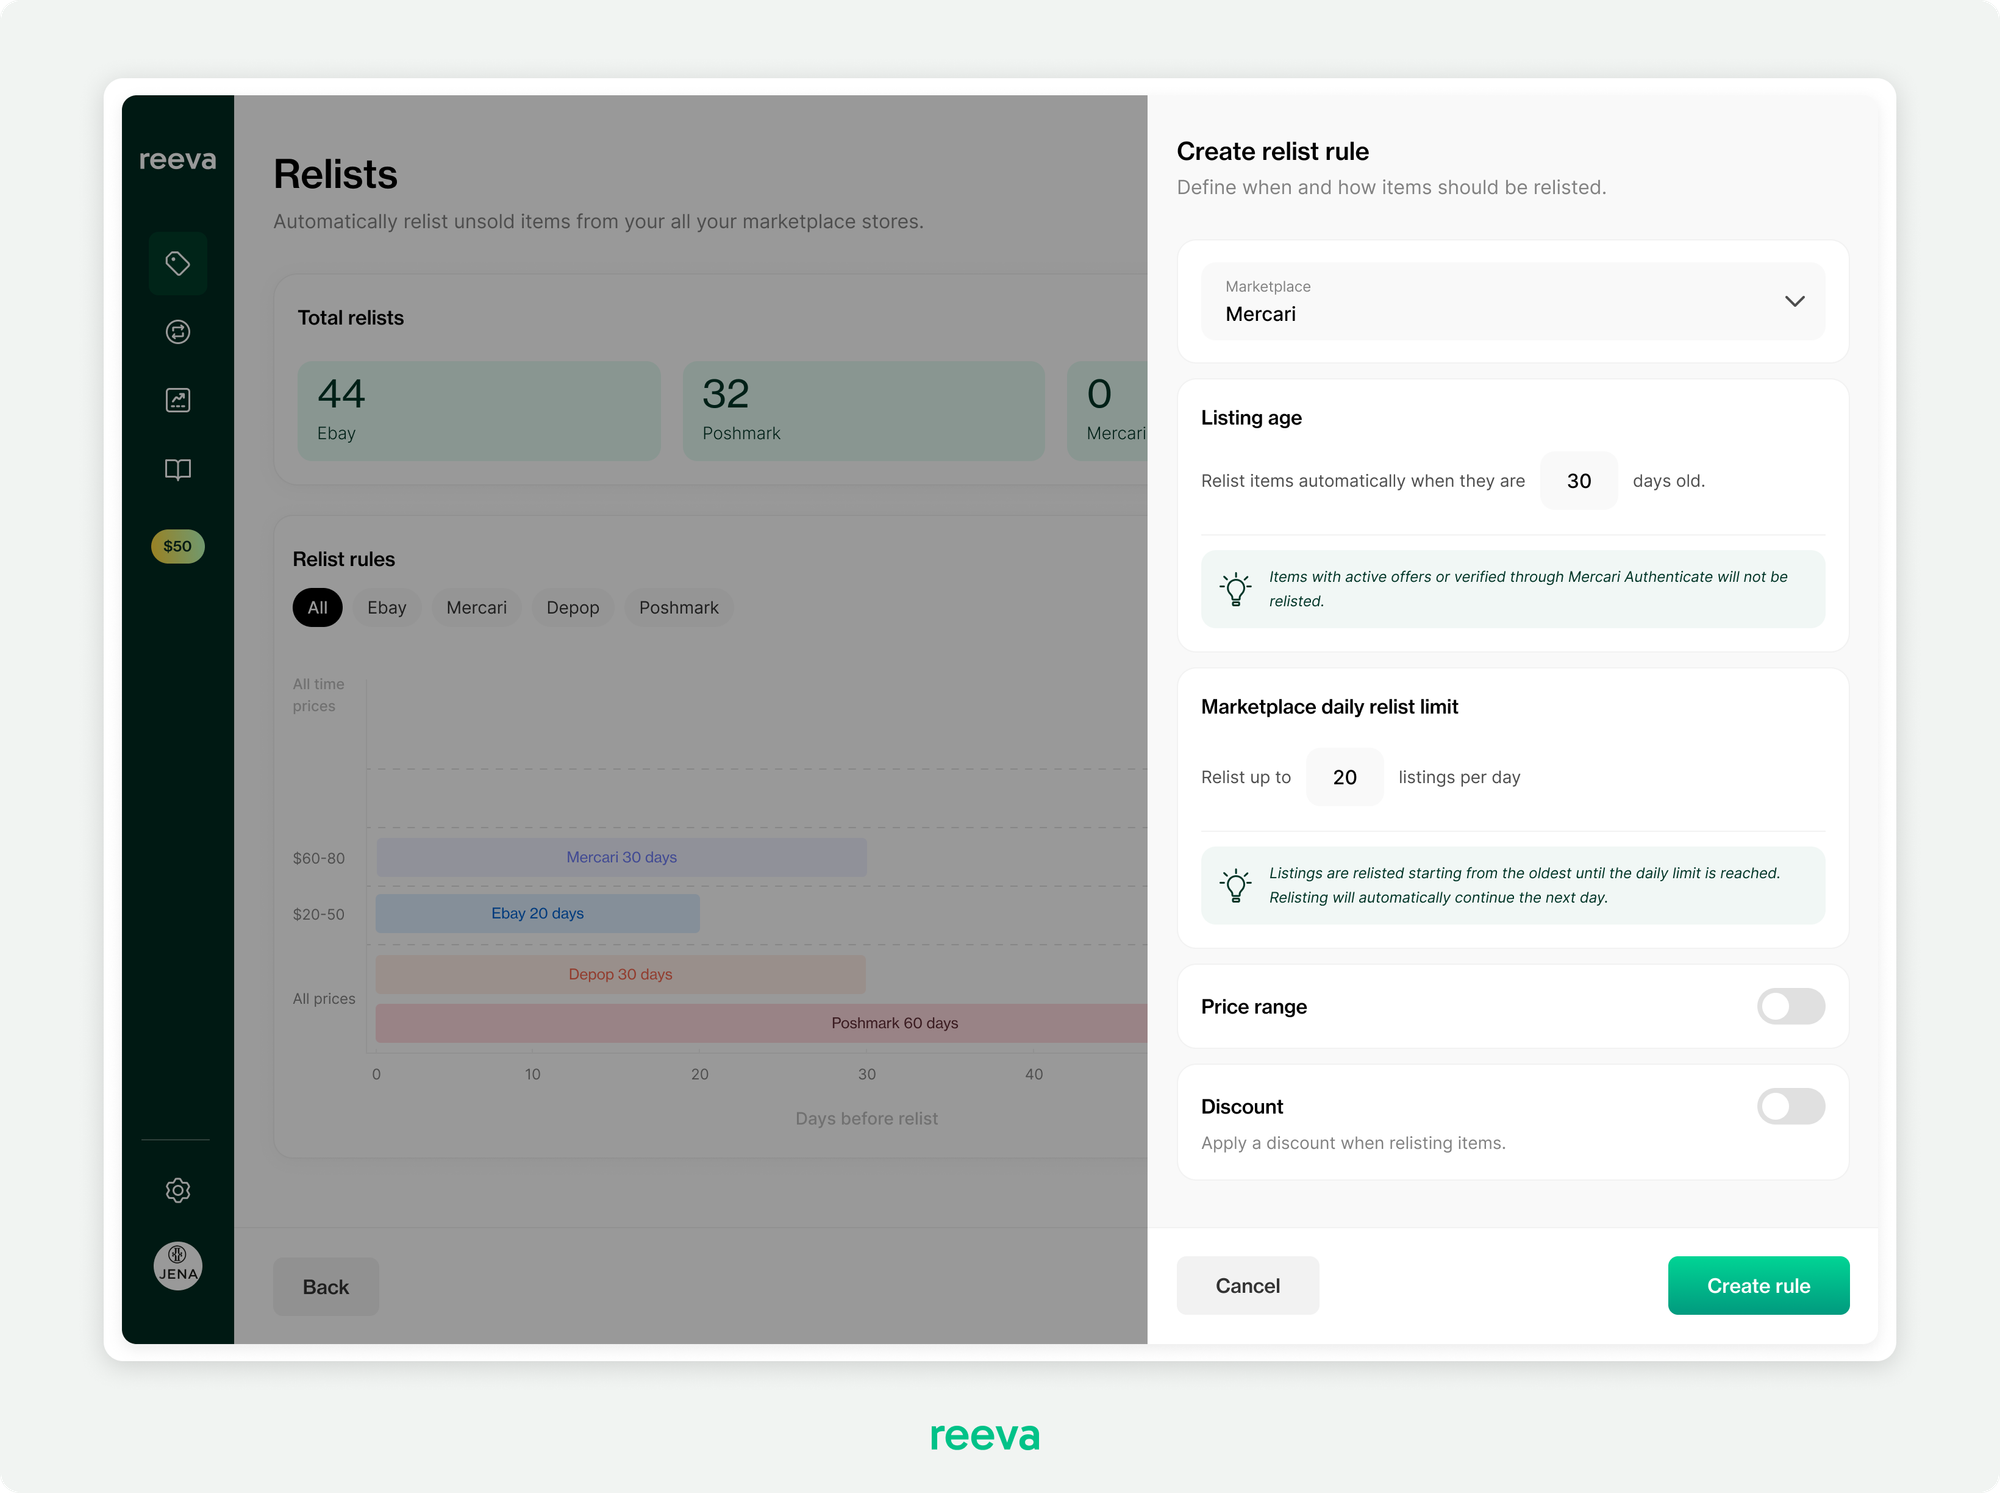Click 'Define when and how items should be relisted.'
2000x1493 pixels.
pyautogui.click(x=1391, y=187)
